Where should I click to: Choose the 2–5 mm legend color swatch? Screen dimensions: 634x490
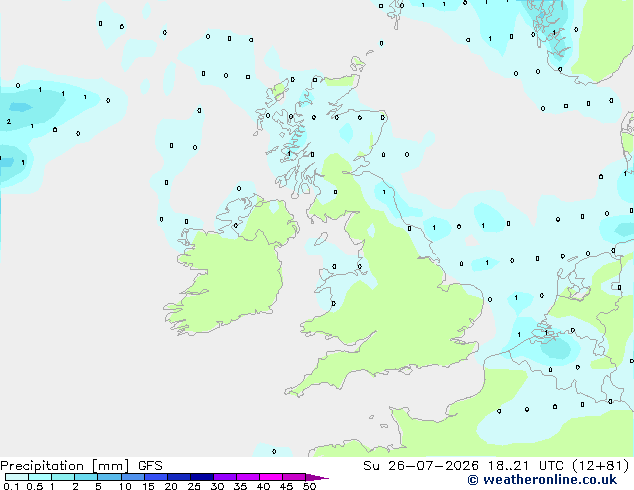[x=86, y=477]
